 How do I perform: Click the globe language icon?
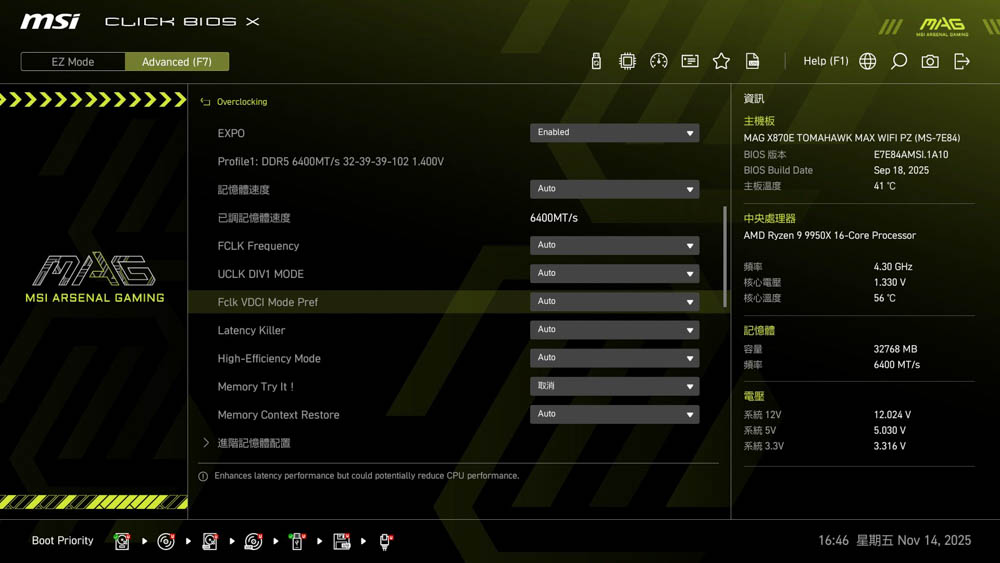coord(868,61)
